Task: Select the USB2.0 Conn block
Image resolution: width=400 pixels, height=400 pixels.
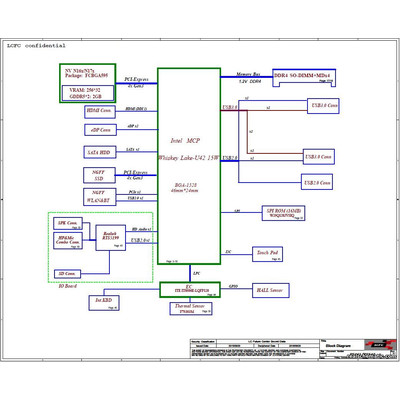Action: [317, 182]
